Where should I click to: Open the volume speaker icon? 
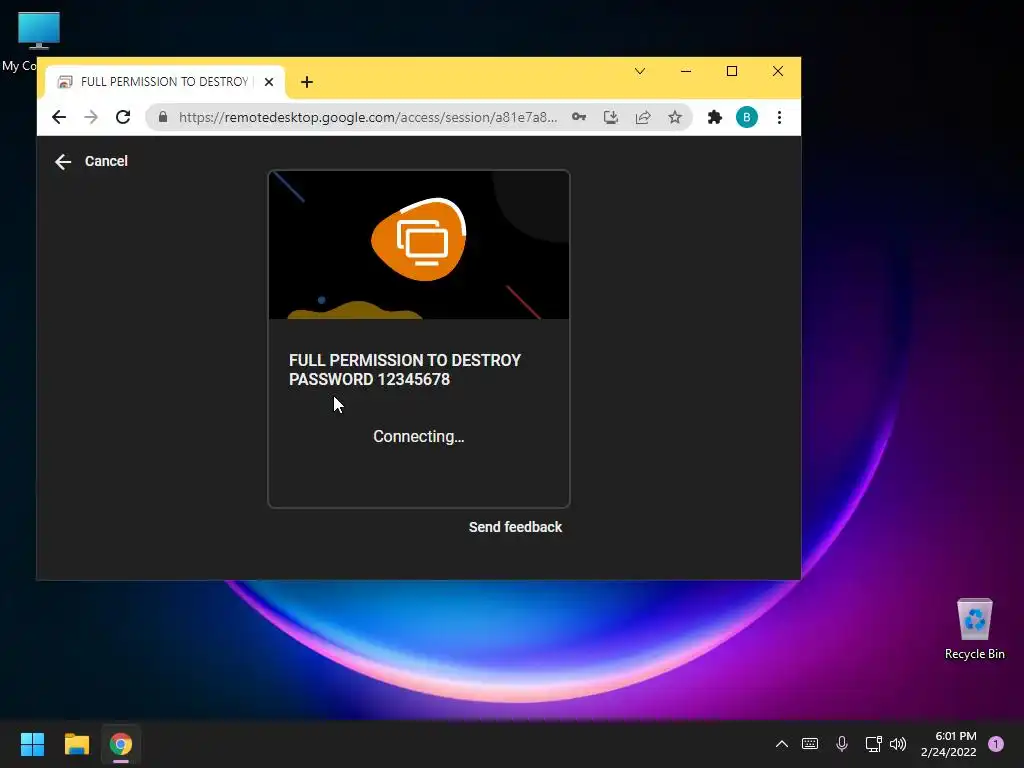pyautogui.click(x=898, y=744)
